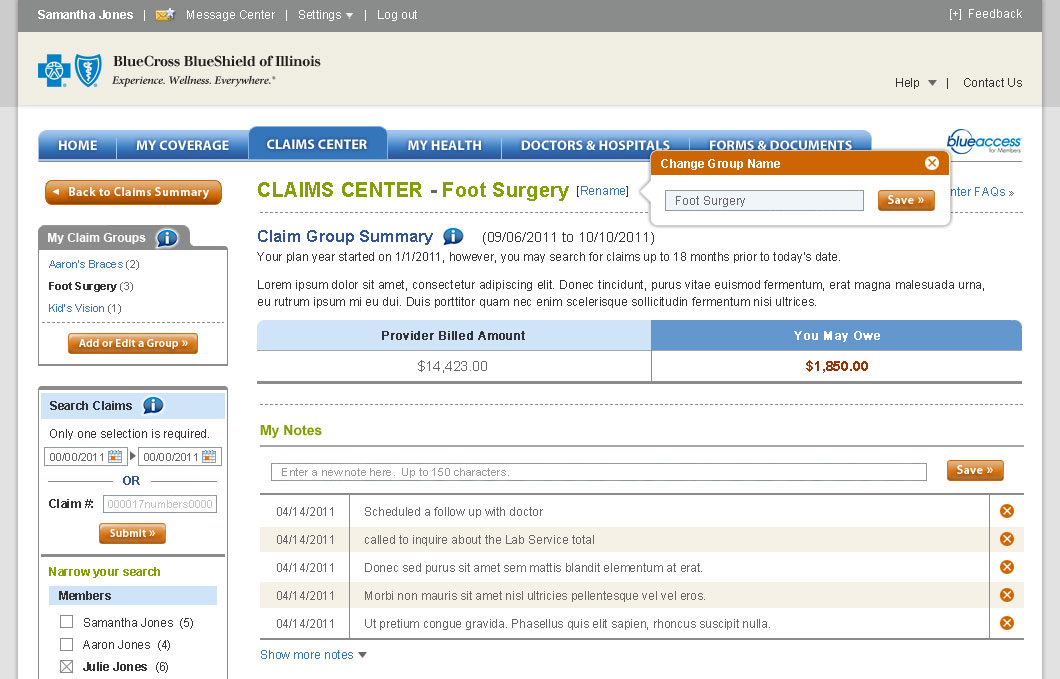Viewport: 1060px width, 679px height.
Task: Expand Show more notes
Action: click(x=313, y=655)
